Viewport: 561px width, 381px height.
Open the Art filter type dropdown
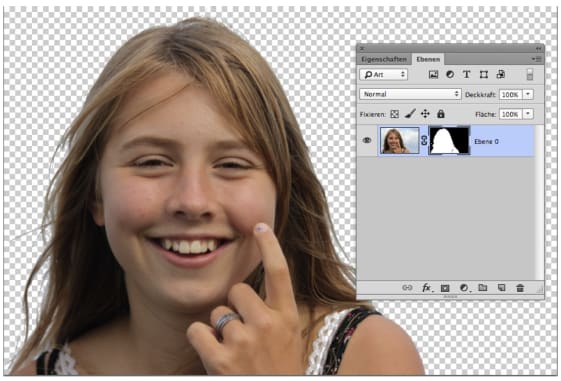(x=384, y=74)
